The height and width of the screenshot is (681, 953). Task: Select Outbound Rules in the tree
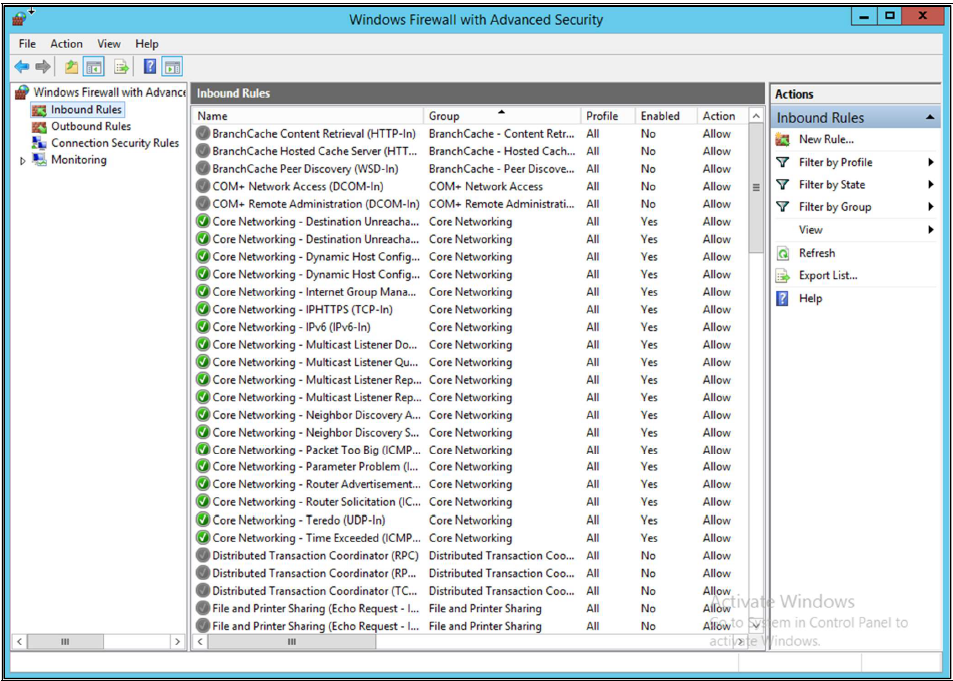pos(91,126)
